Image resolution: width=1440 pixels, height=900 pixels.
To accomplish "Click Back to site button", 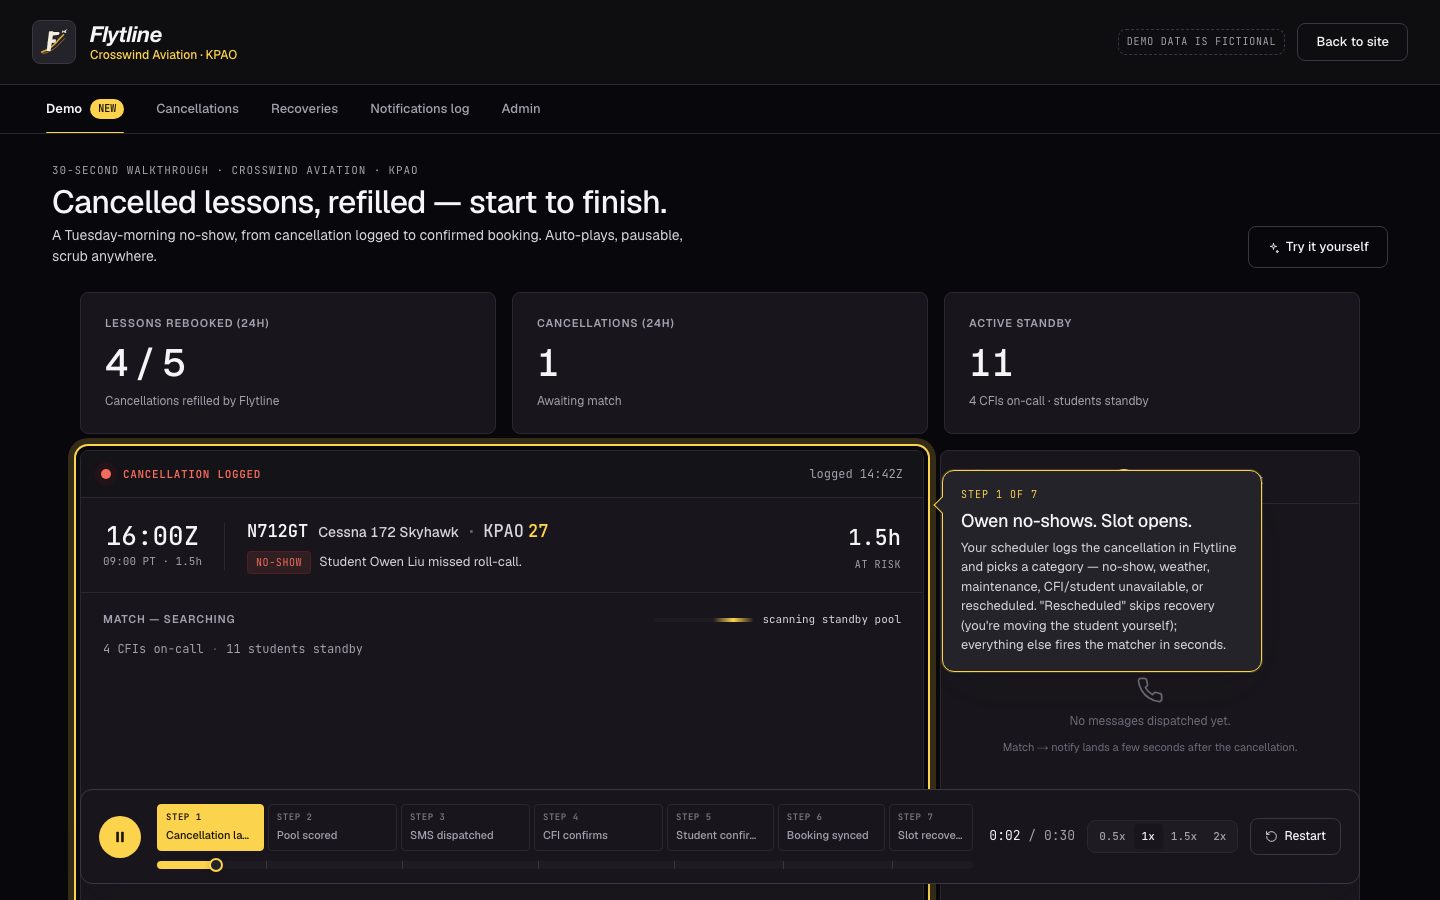I will click(1352, 42).
